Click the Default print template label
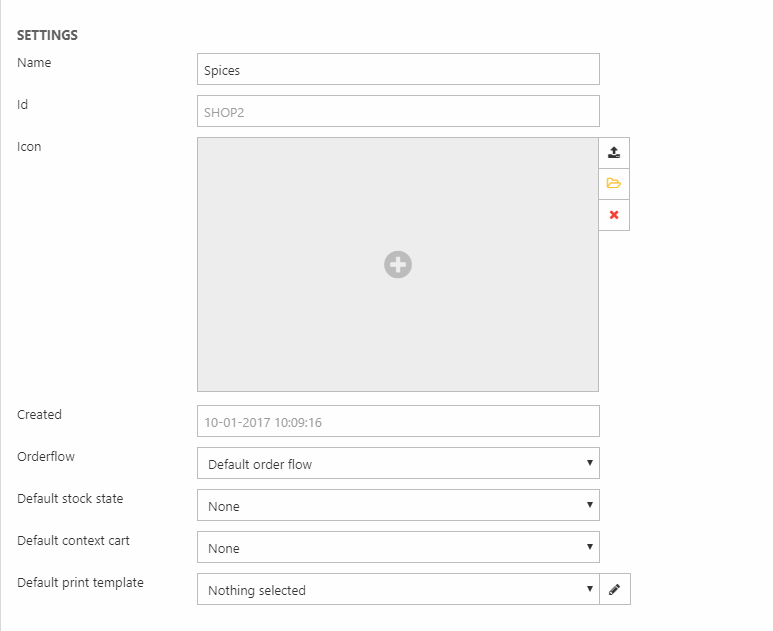Viewport: 773px width, 631px height. [x=80, y=583]
